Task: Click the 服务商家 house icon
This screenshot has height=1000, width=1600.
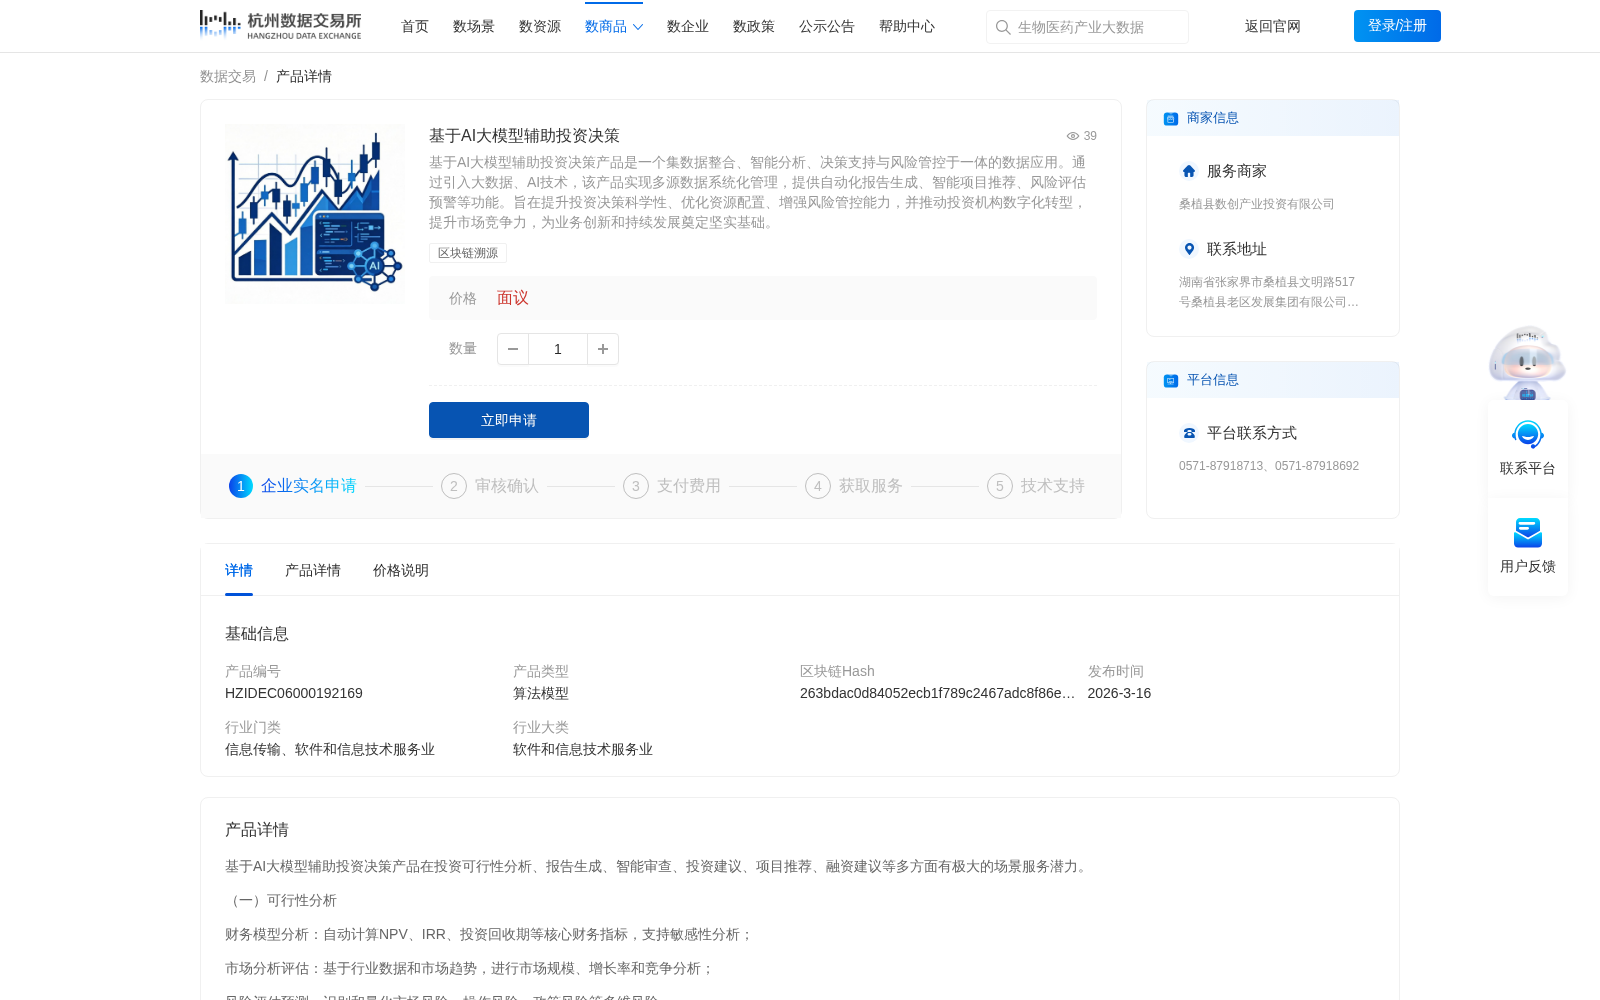Action: click(1189, 171)
